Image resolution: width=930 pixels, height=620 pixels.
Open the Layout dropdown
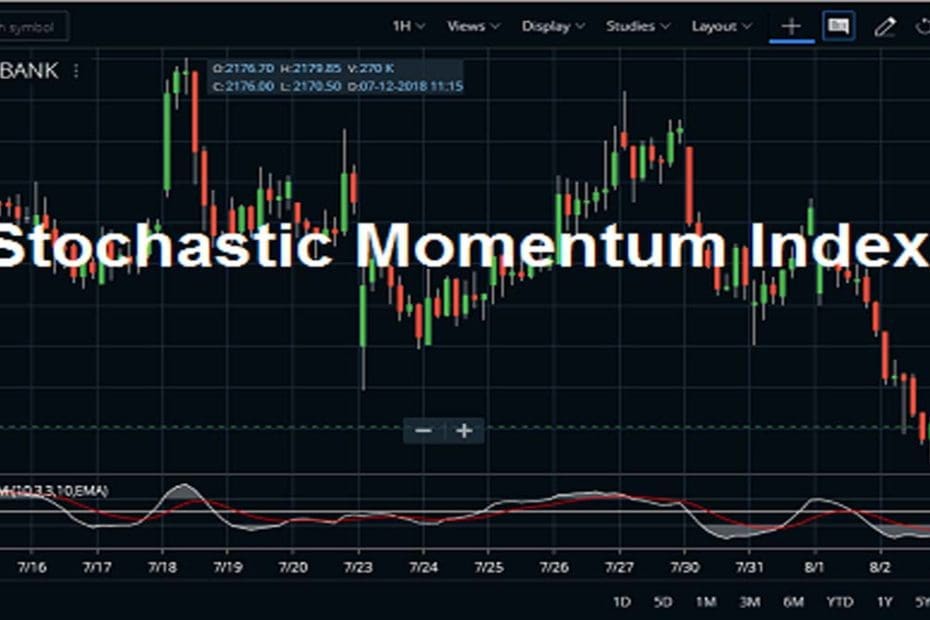(x=720, y=27)
